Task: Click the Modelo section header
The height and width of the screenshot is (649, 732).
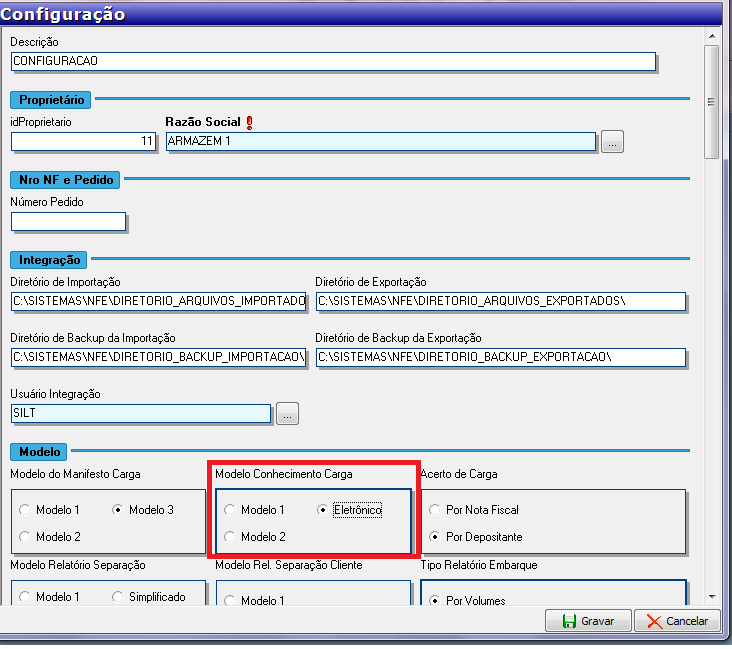Action: coord(39,452)
